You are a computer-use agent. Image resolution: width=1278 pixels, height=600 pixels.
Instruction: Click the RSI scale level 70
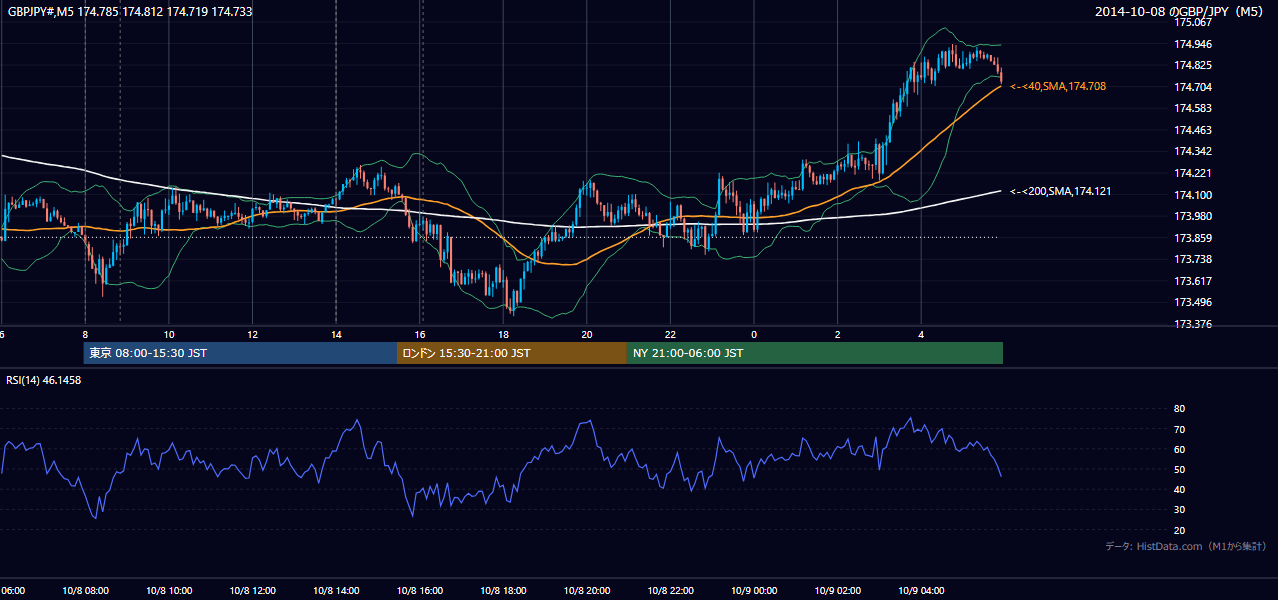[x=1179, y=429]
